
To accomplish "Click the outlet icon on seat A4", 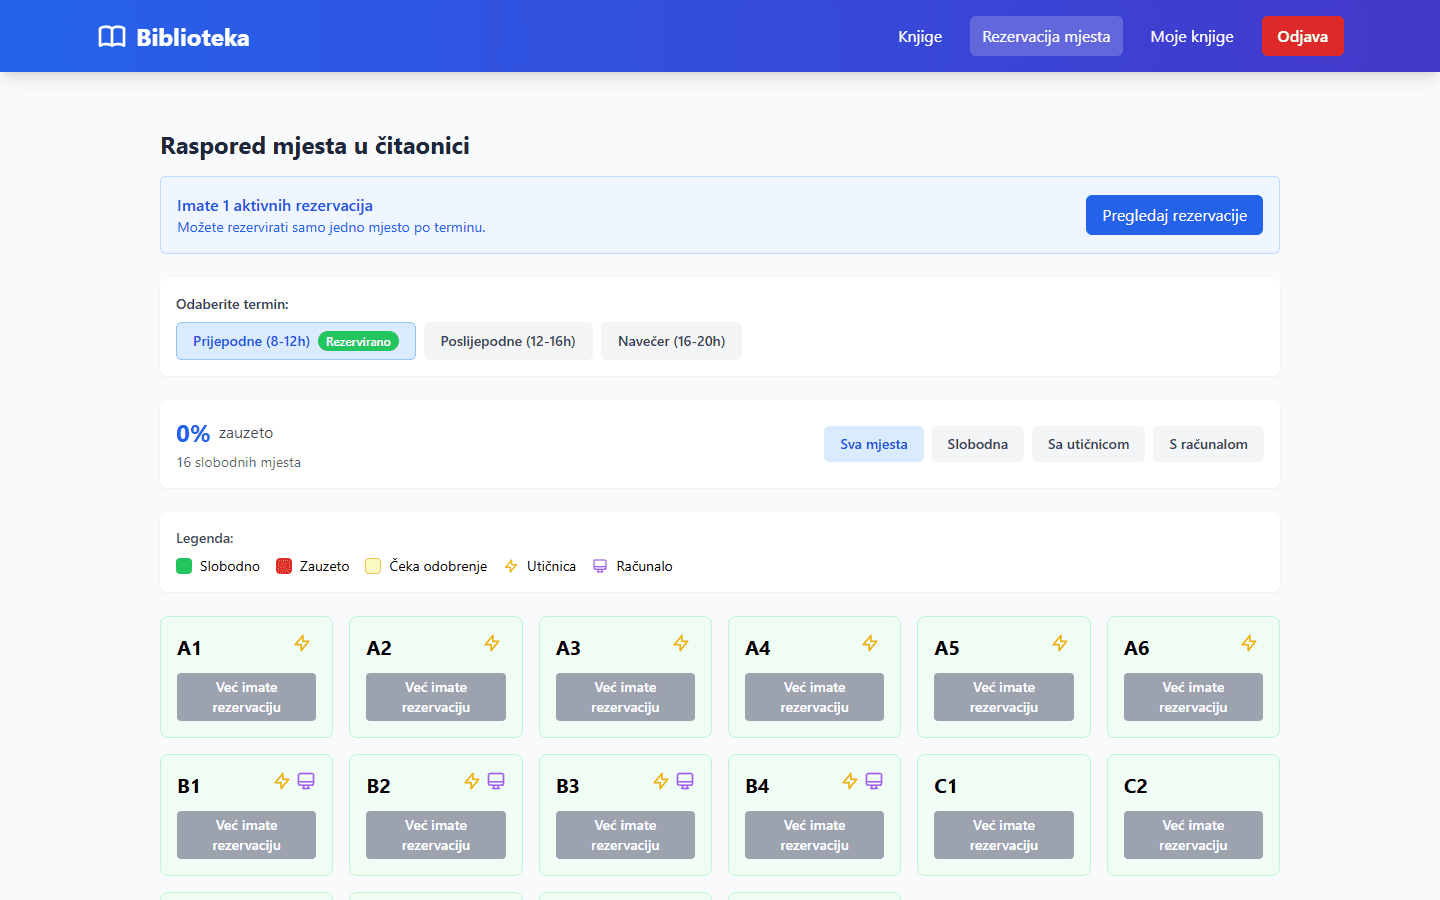I will tap(870, 643).
